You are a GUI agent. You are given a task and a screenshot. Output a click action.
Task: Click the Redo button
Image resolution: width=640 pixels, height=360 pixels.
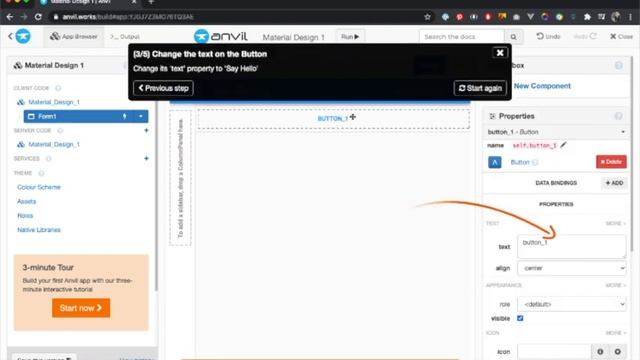click(x=585, y=36)
